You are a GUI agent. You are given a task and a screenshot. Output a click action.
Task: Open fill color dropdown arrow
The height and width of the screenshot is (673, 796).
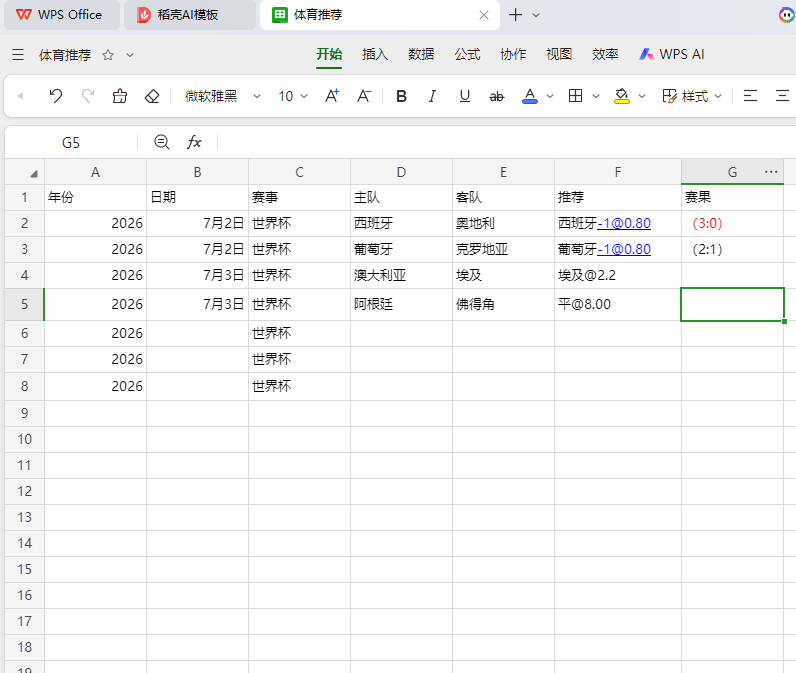click(642, 96)
